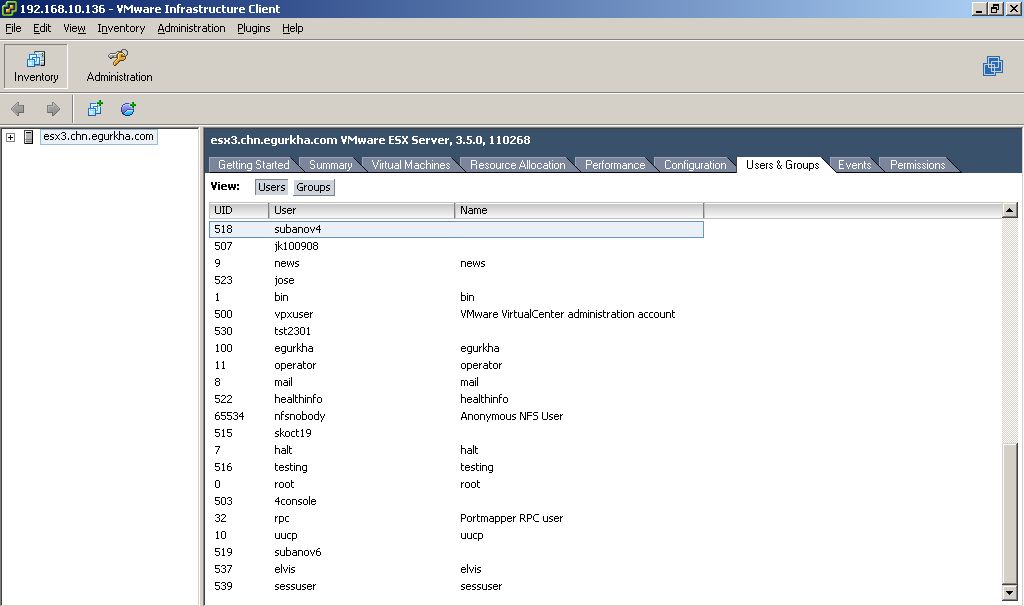Switch to the Events tab
This screenshot has width=1024, height=606.
[x=854, y=165]
